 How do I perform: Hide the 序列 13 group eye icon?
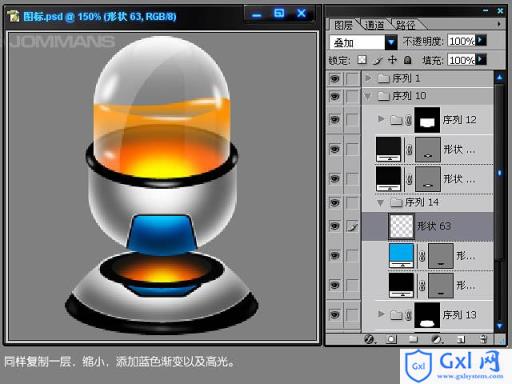tap(335, 314)
